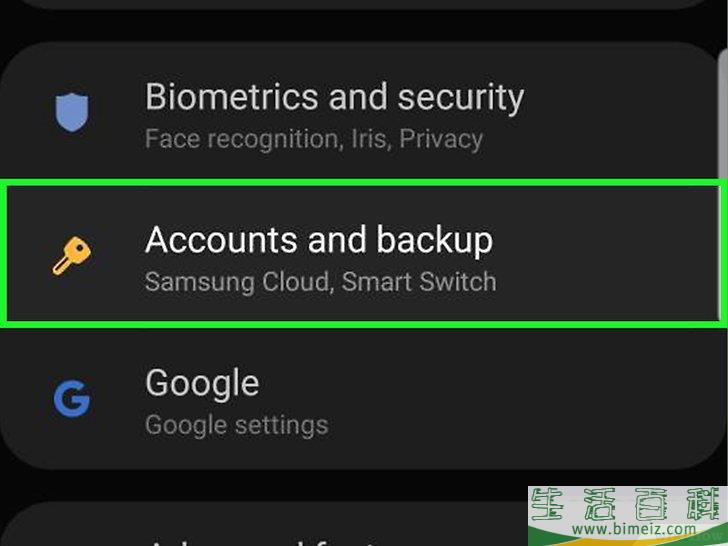The image size is (728, 546).
Task: Click the Google settings subtitle text
Action: point(237,425)
